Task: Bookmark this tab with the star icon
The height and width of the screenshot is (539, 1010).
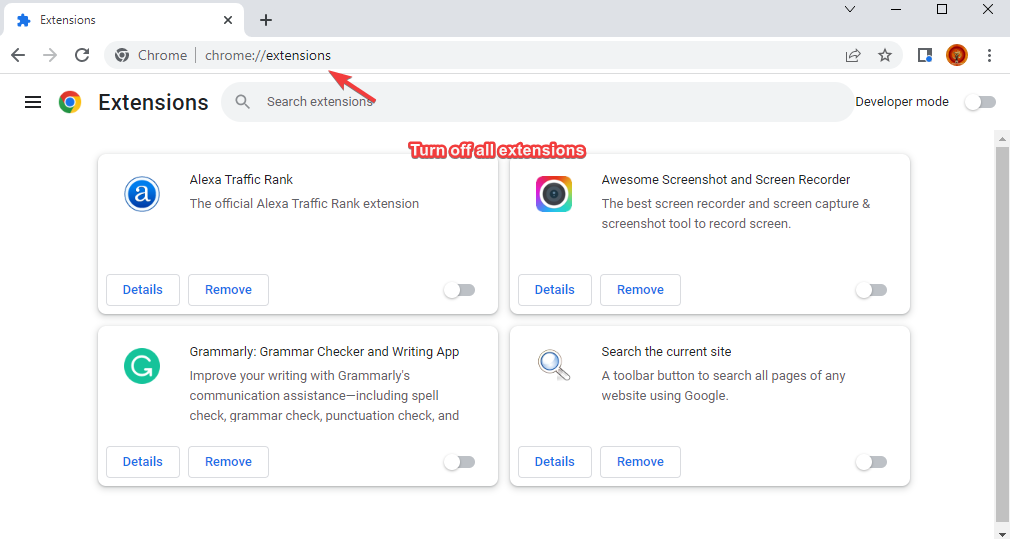Action: 885,55
